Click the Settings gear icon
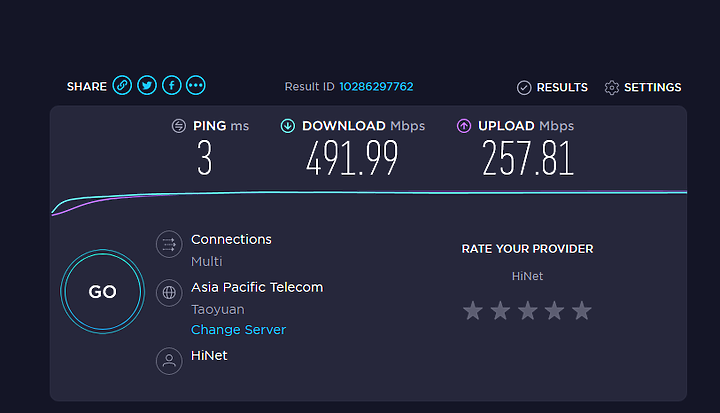Viewport: 720px width, 413px height. click(x=612, y=87)
